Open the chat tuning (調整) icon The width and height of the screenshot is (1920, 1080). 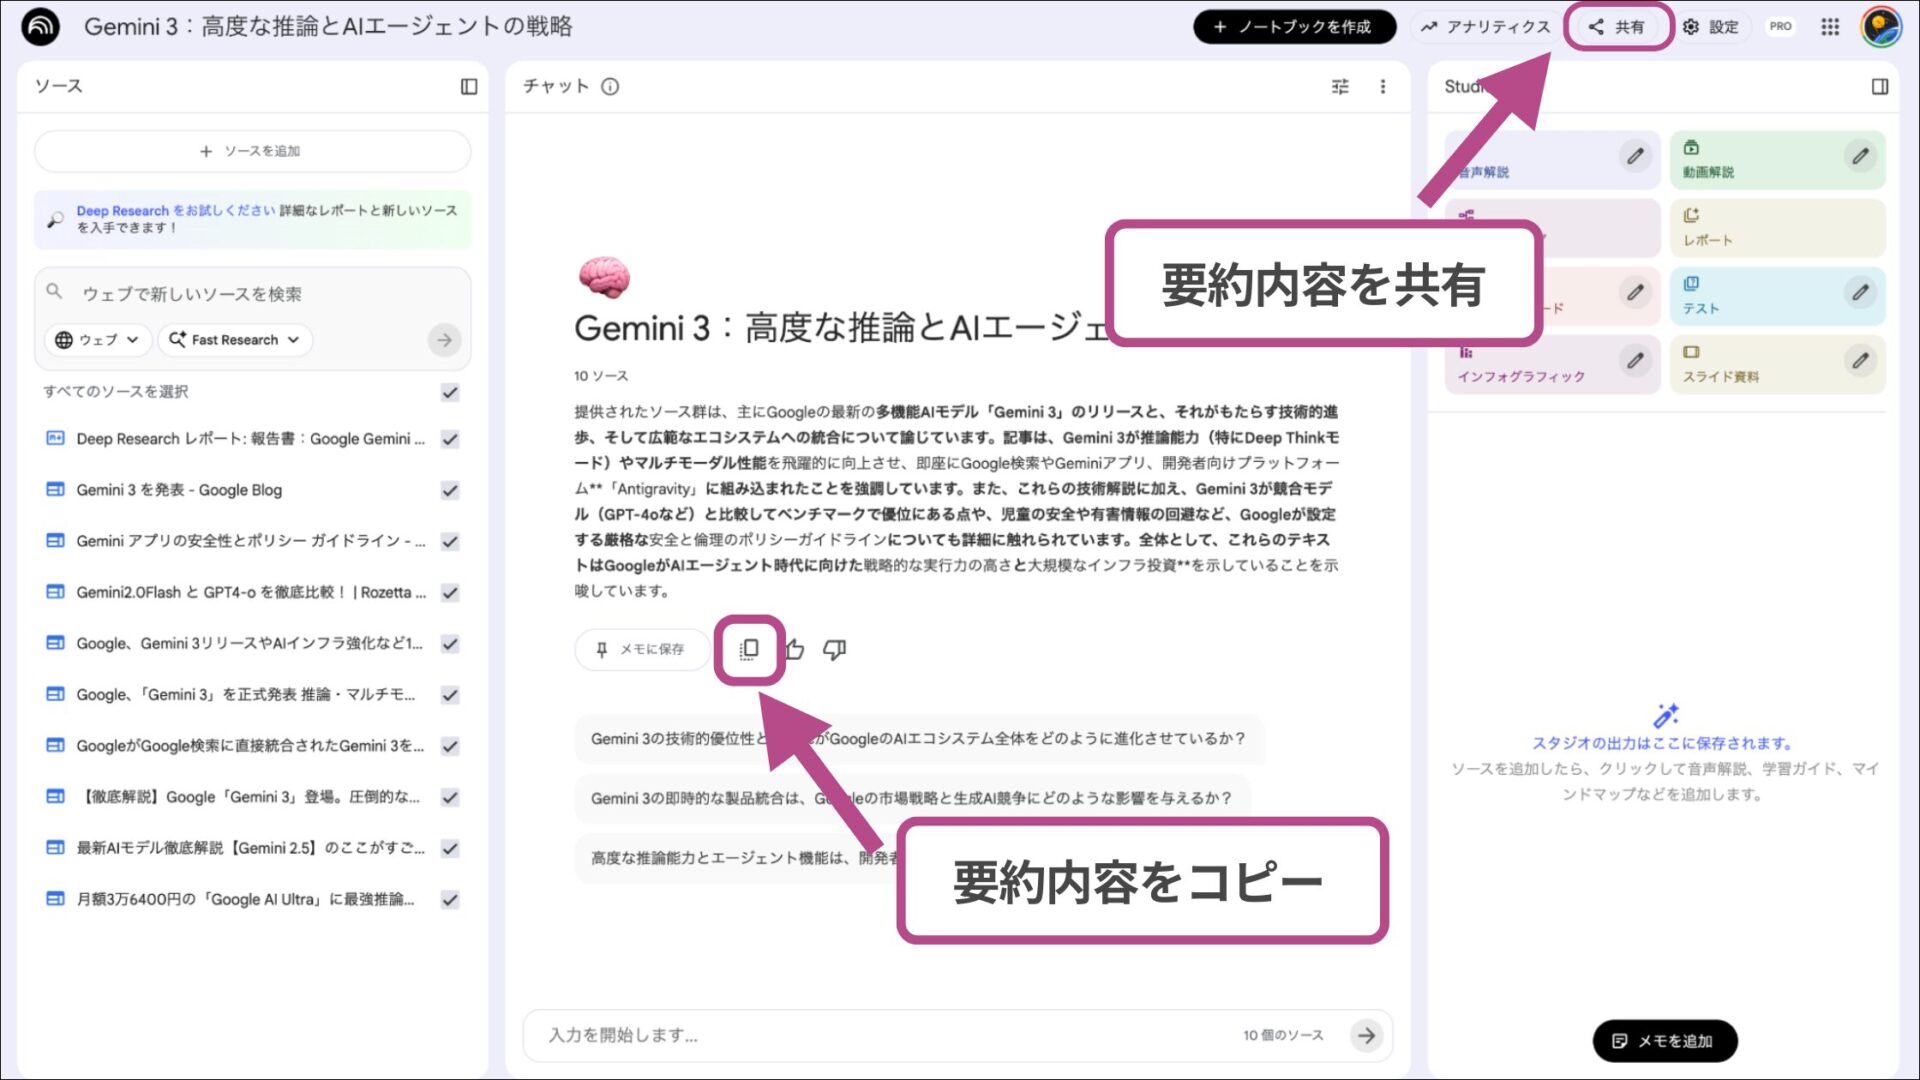click(1339, 87)
